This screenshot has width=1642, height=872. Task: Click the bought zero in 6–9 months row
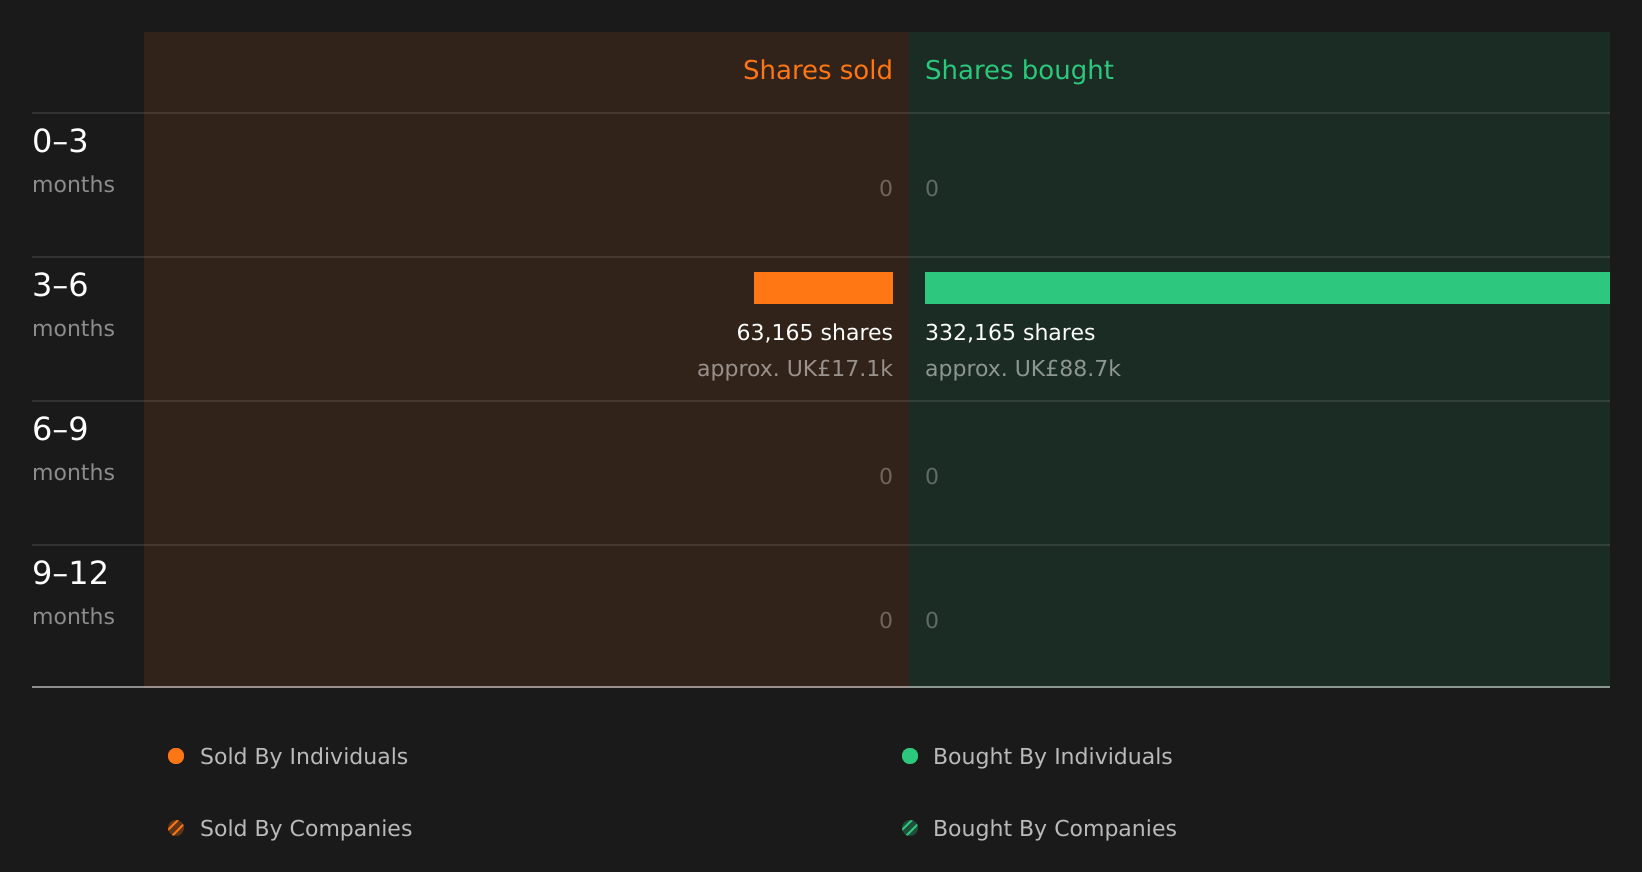[x=932, y=477]
